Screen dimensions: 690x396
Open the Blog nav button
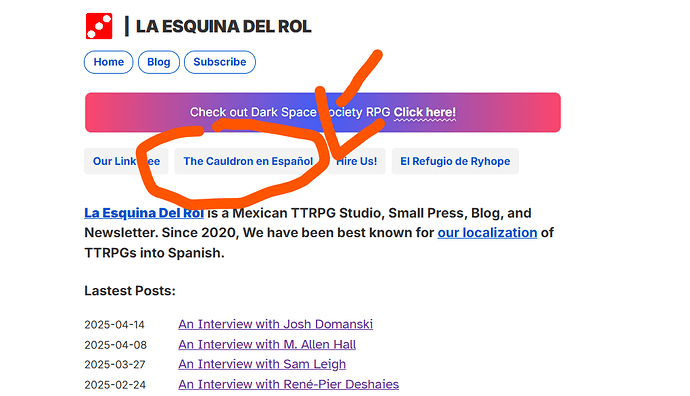click(x=159, y=62)
